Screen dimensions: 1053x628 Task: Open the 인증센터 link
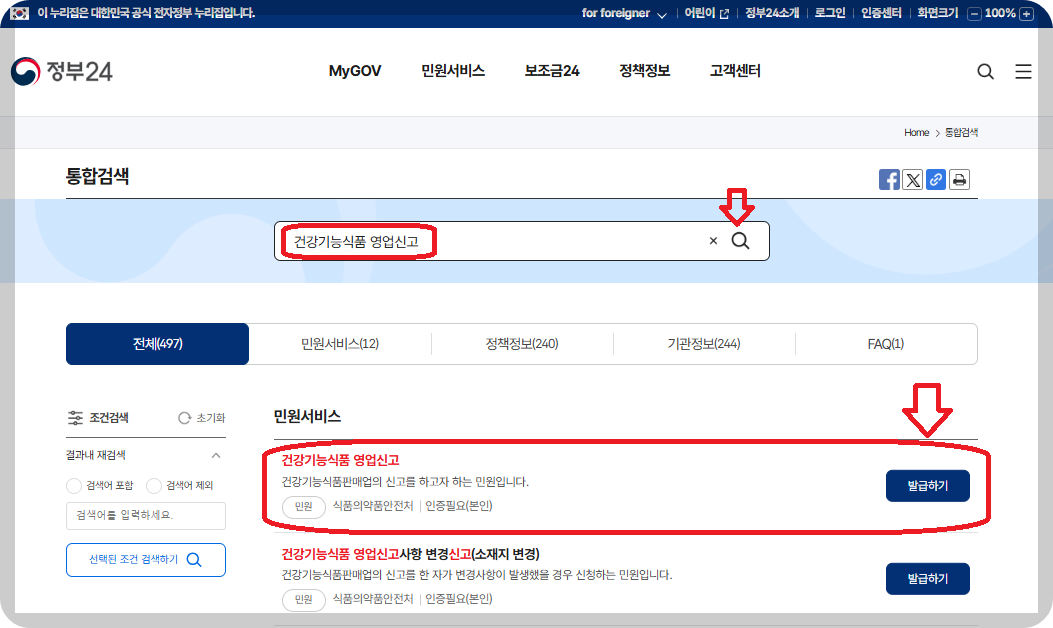click(x=881, y=13)
